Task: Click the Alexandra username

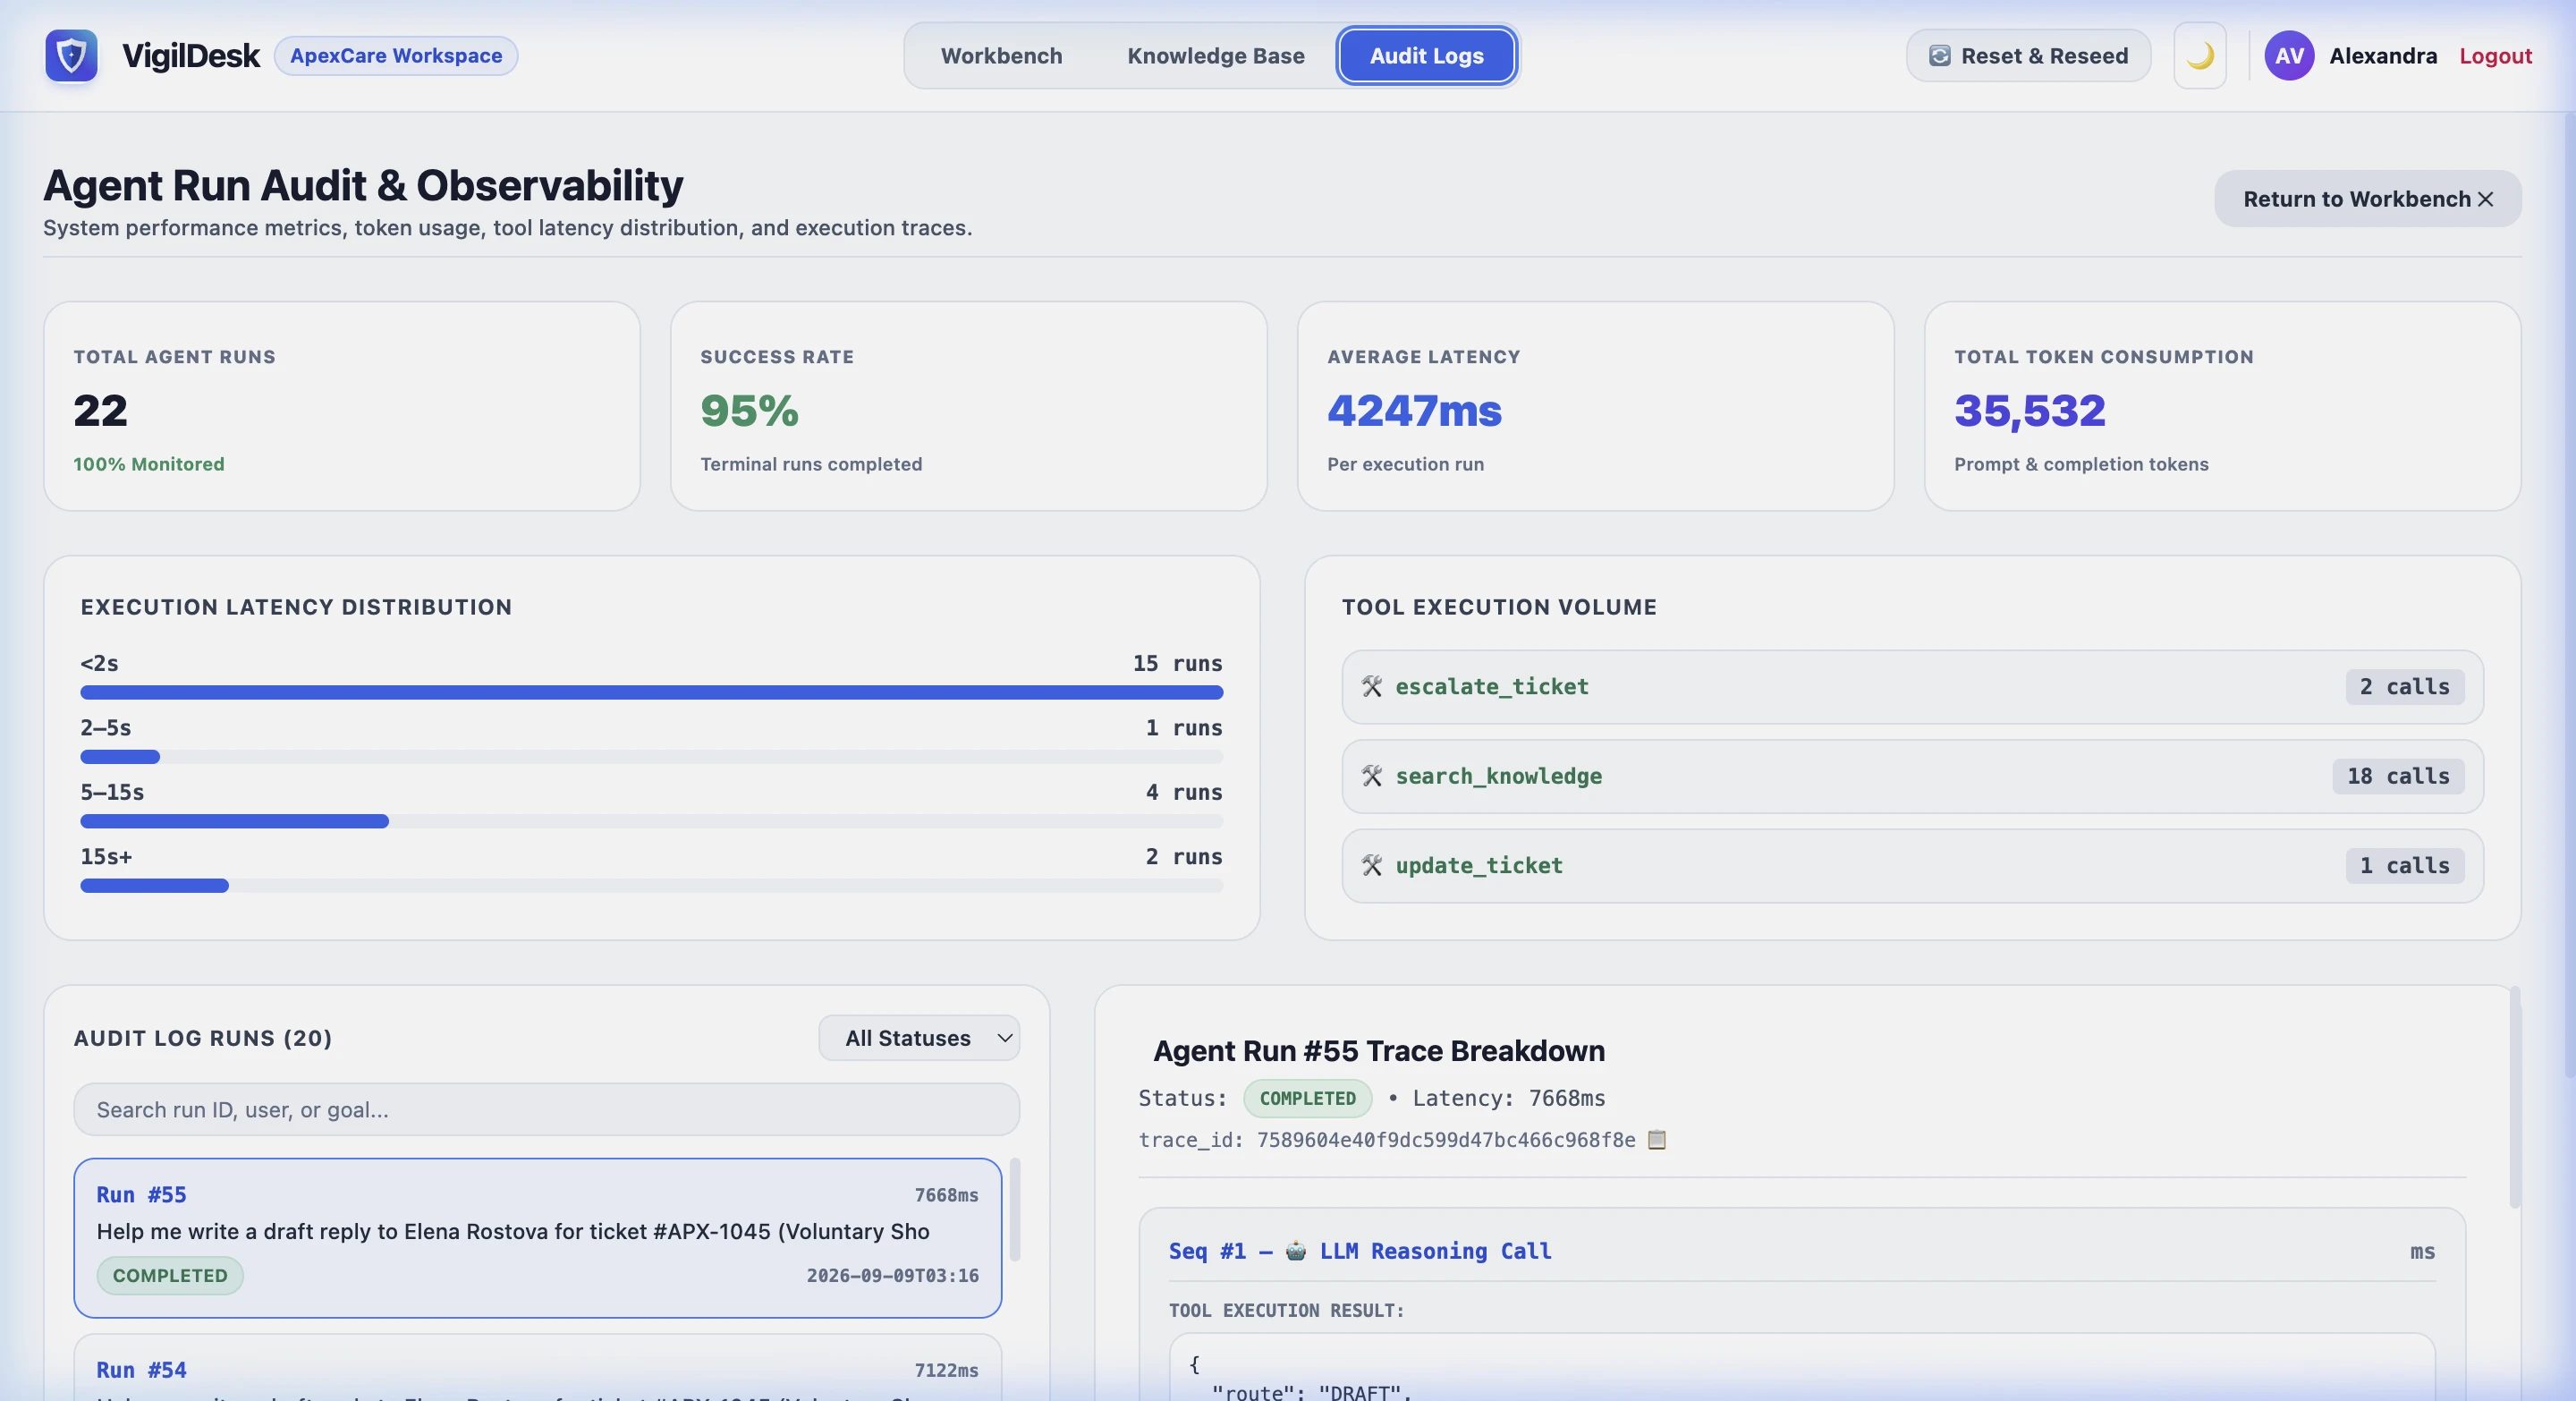Action: (x=2383, y=56)
